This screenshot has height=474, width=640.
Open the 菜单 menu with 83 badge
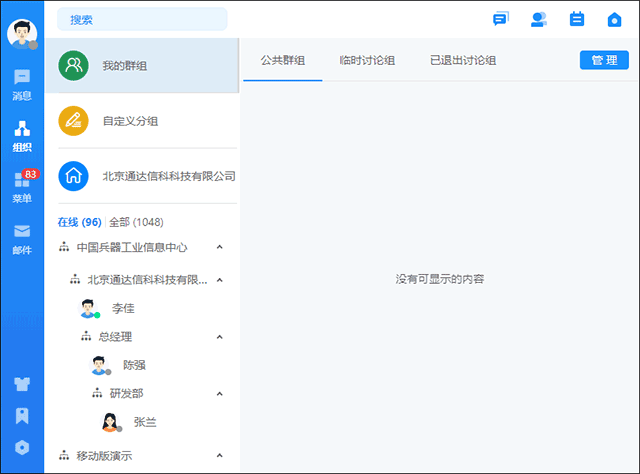22,187
